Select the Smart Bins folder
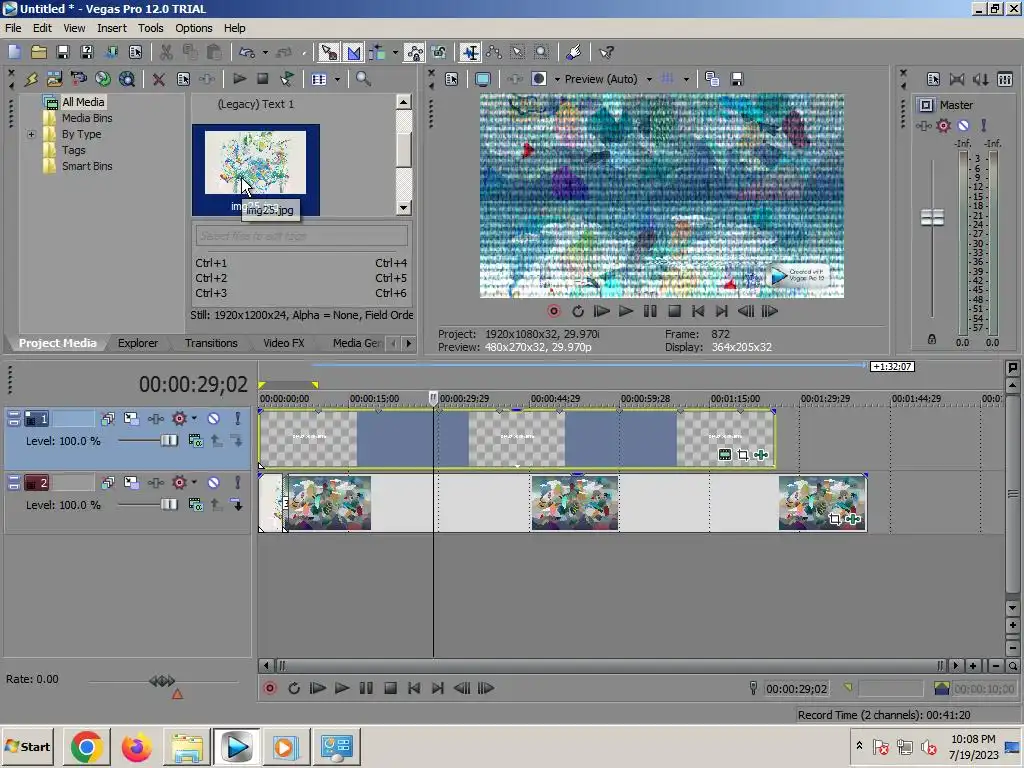This screenshot has height=768, width=1024. click(x=87, y=166)
